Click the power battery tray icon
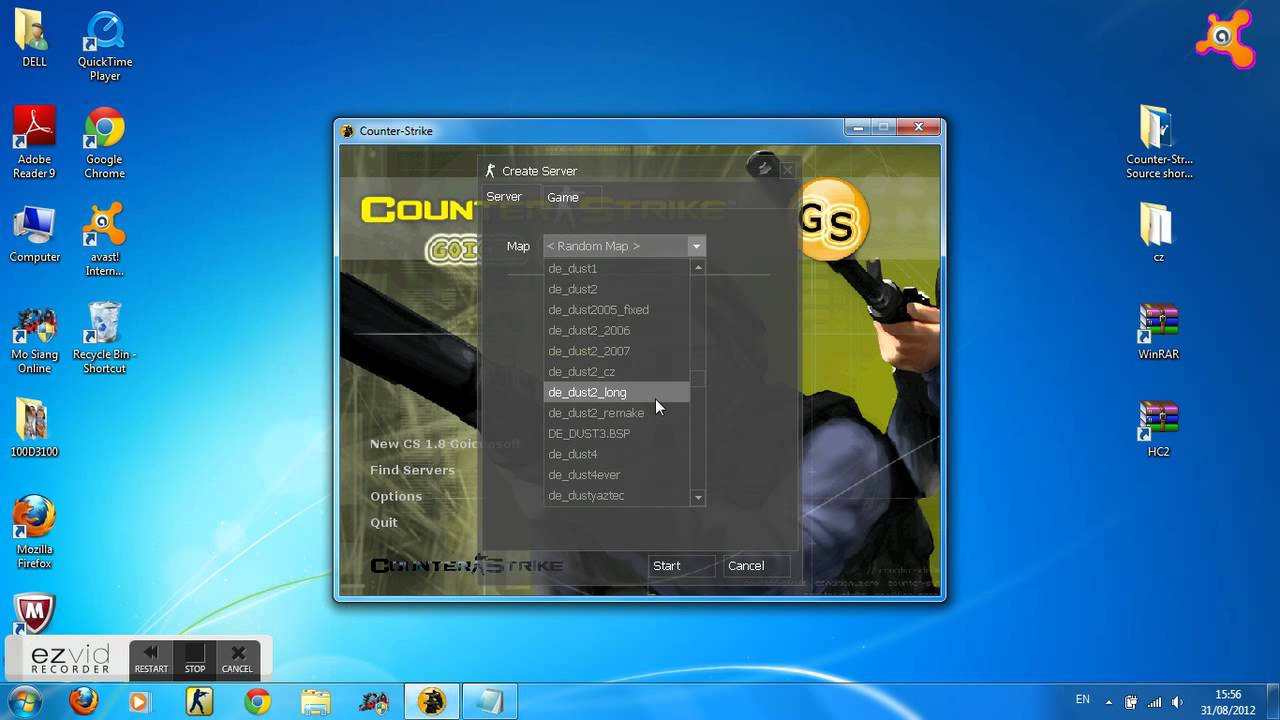The image size is (1280, 720). coord(1131,702)
